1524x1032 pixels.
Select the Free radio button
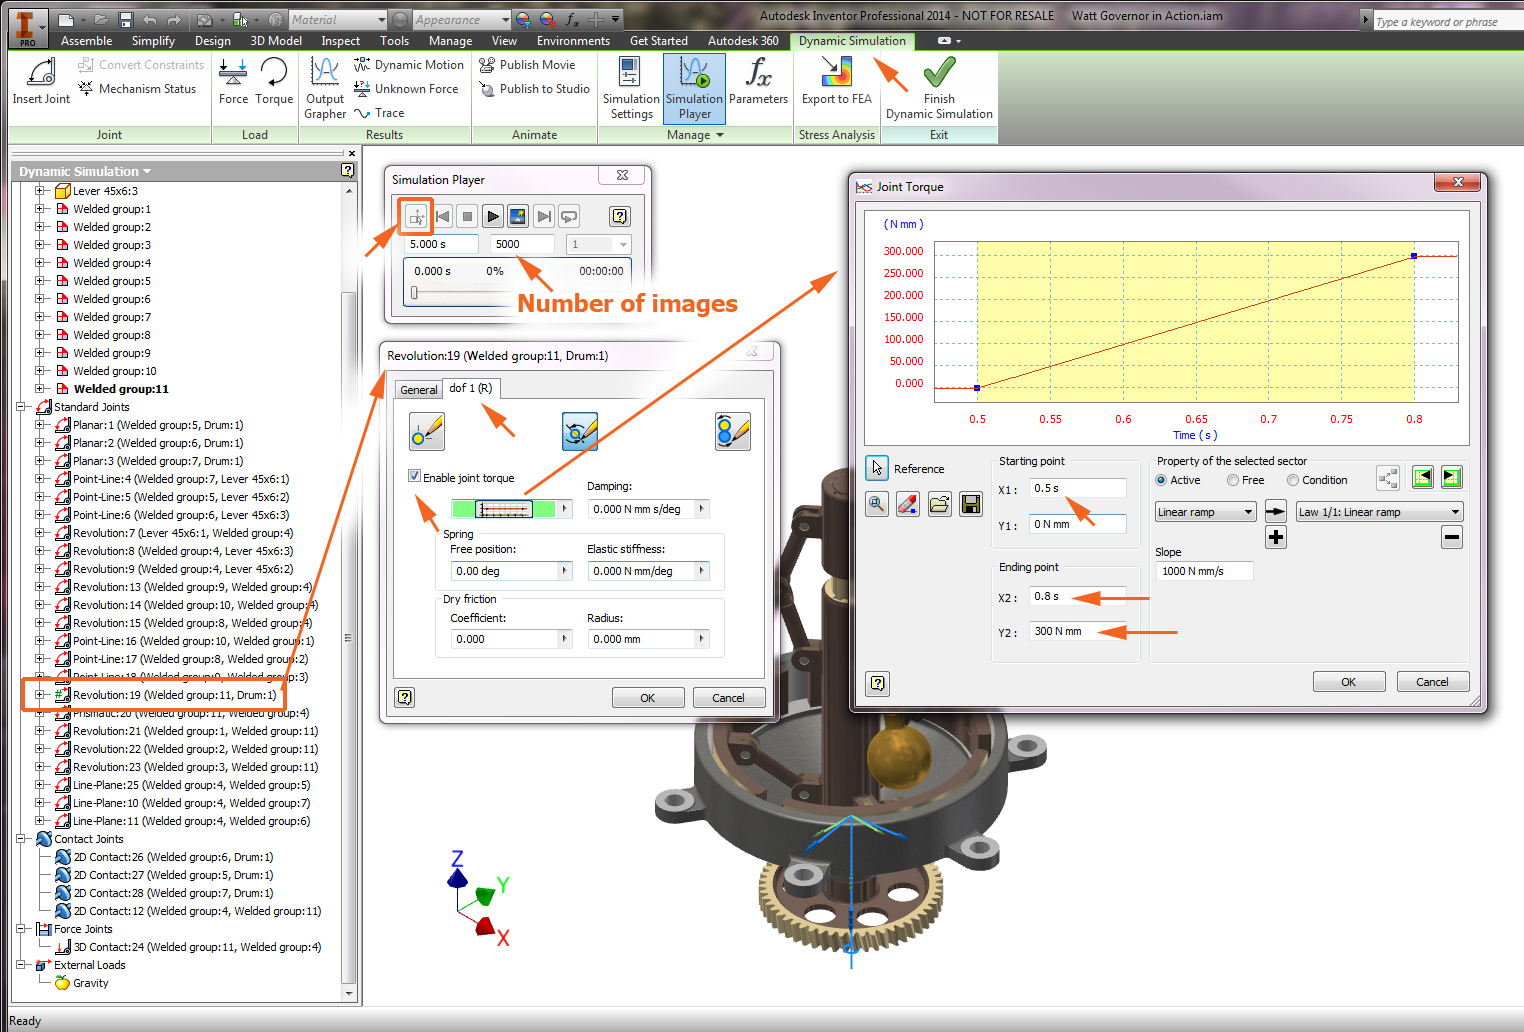(1233, 481)
